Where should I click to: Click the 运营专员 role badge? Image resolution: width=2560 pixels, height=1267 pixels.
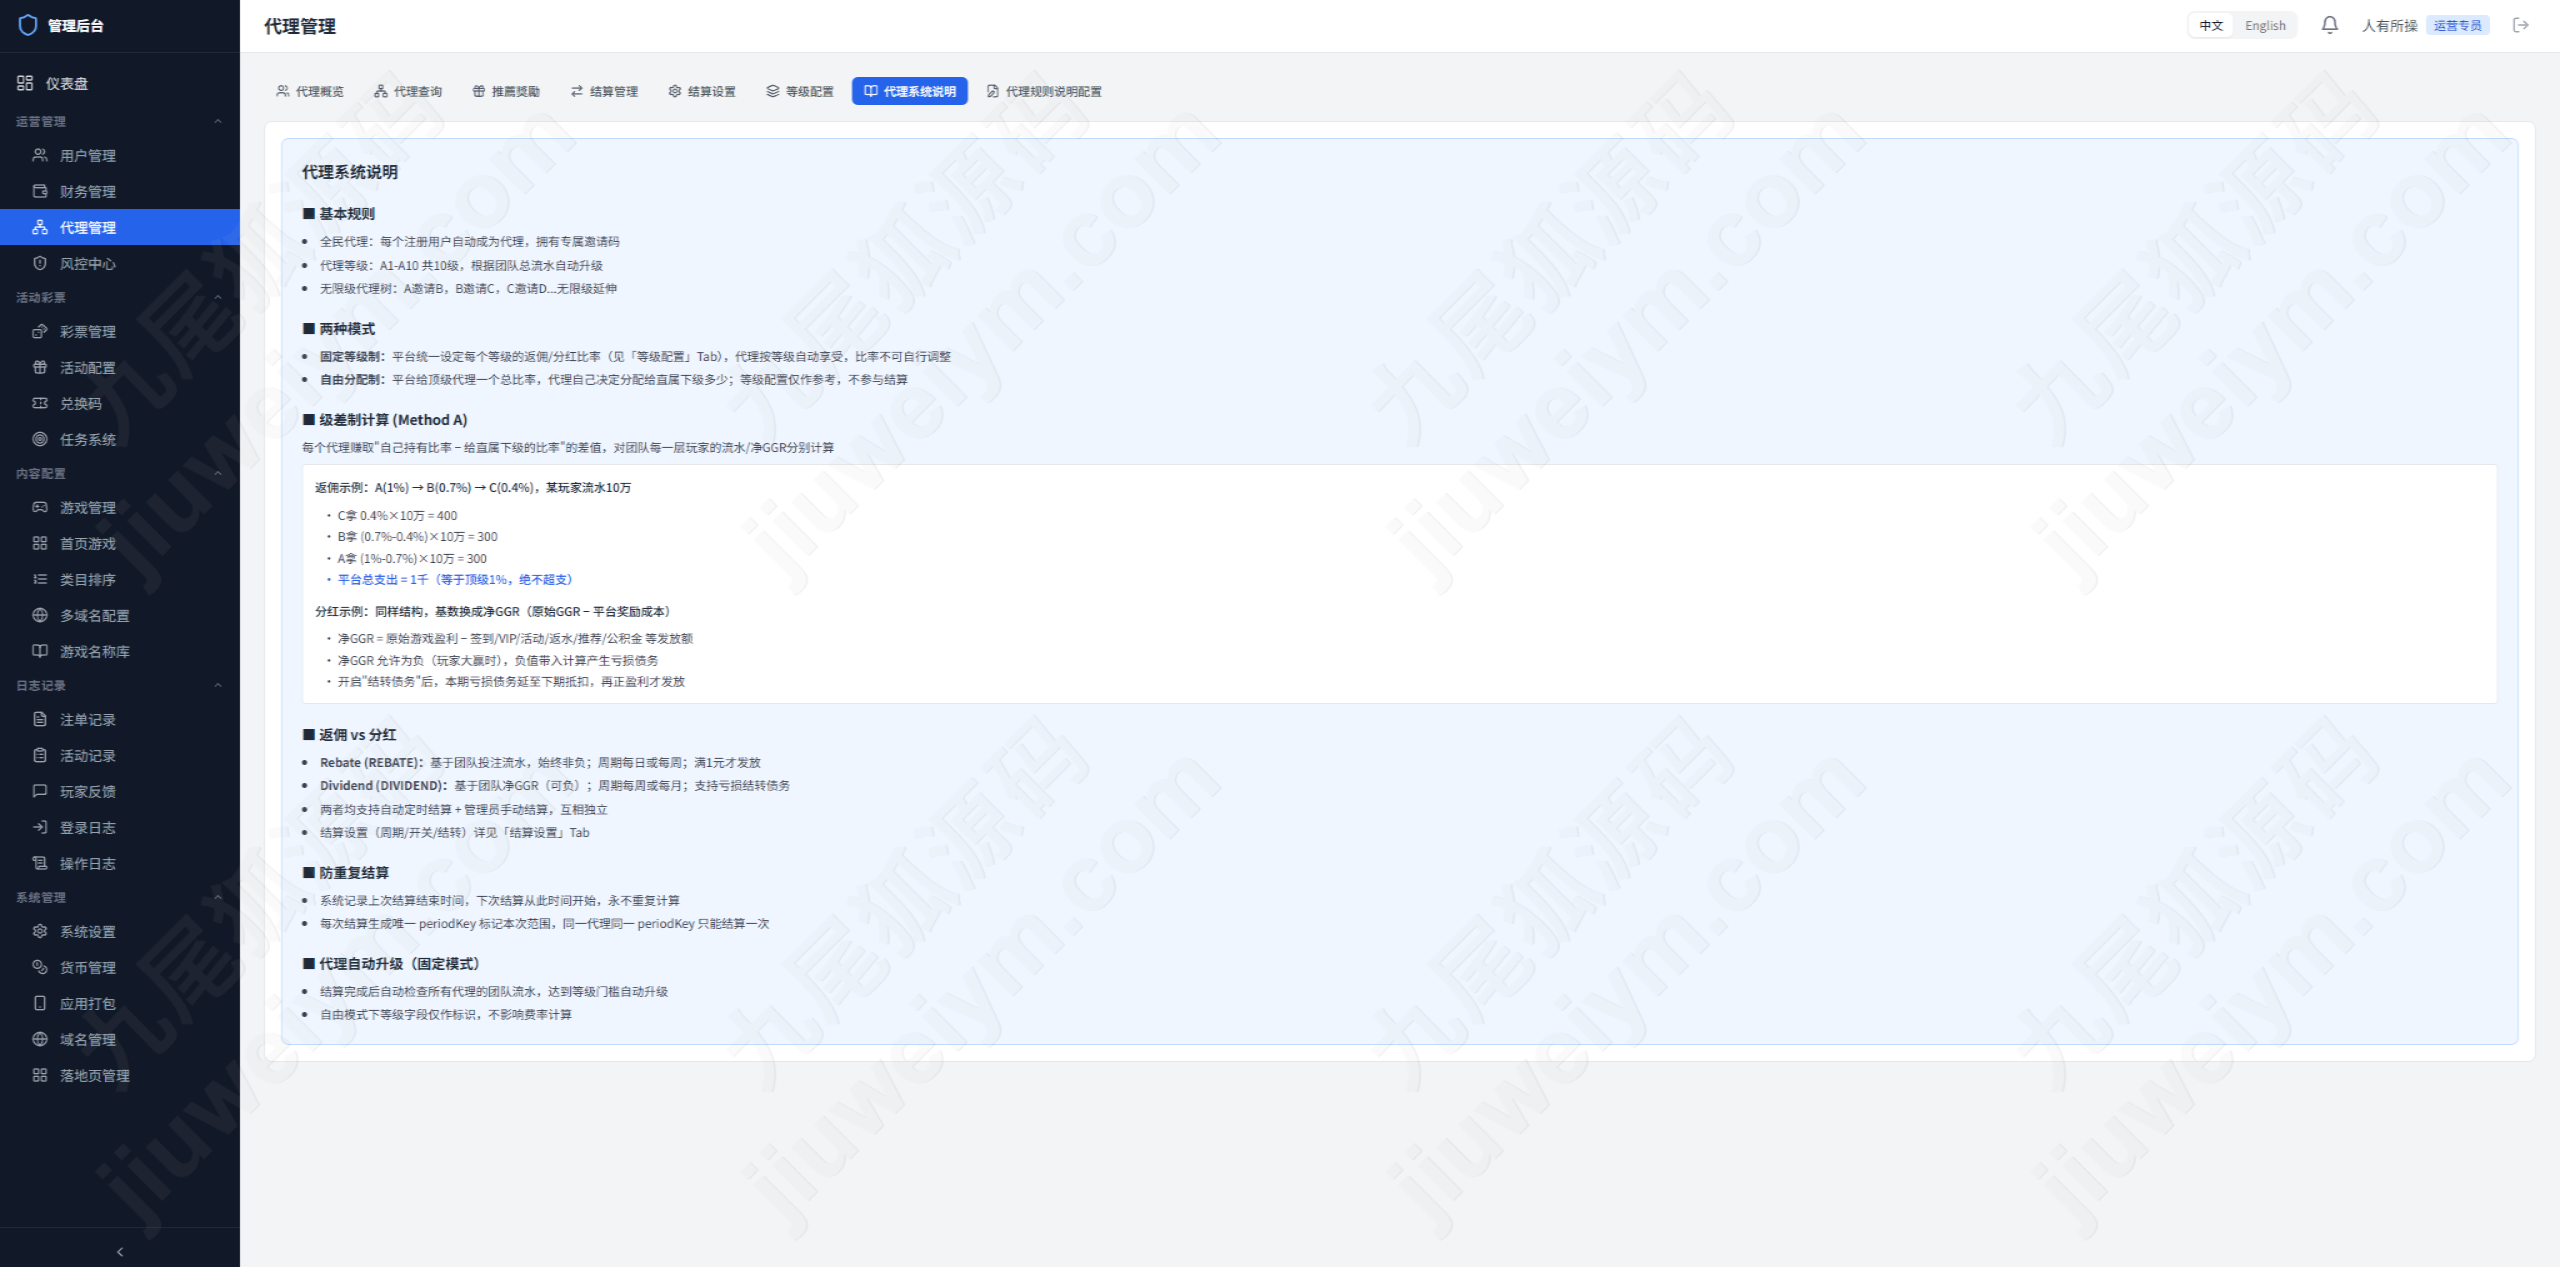pyautogui.click(x=2457, y=25)
